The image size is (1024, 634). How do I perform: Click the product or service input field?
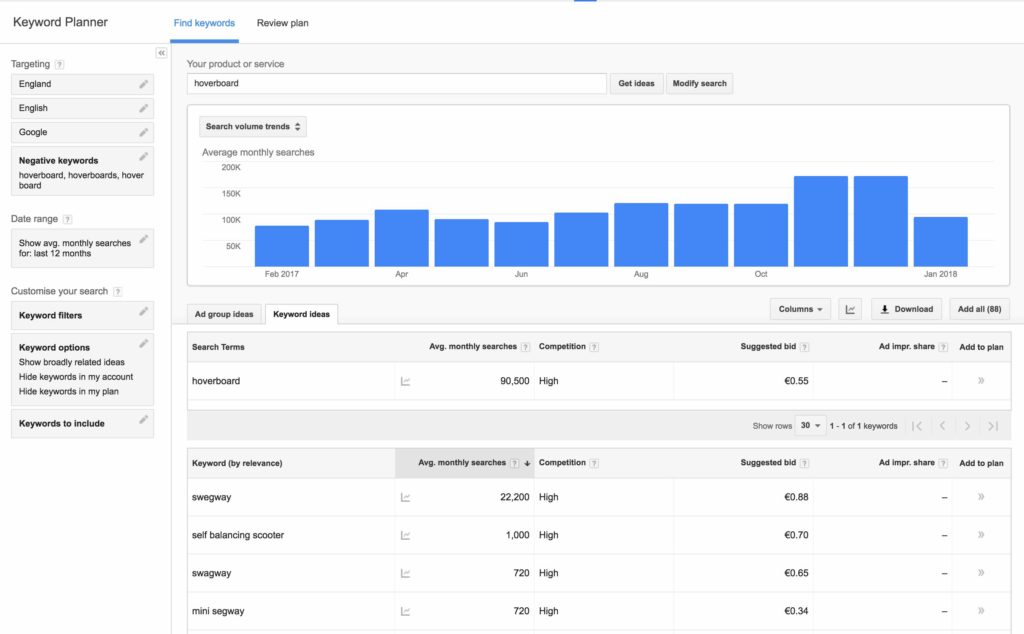[x=396, y=84]
